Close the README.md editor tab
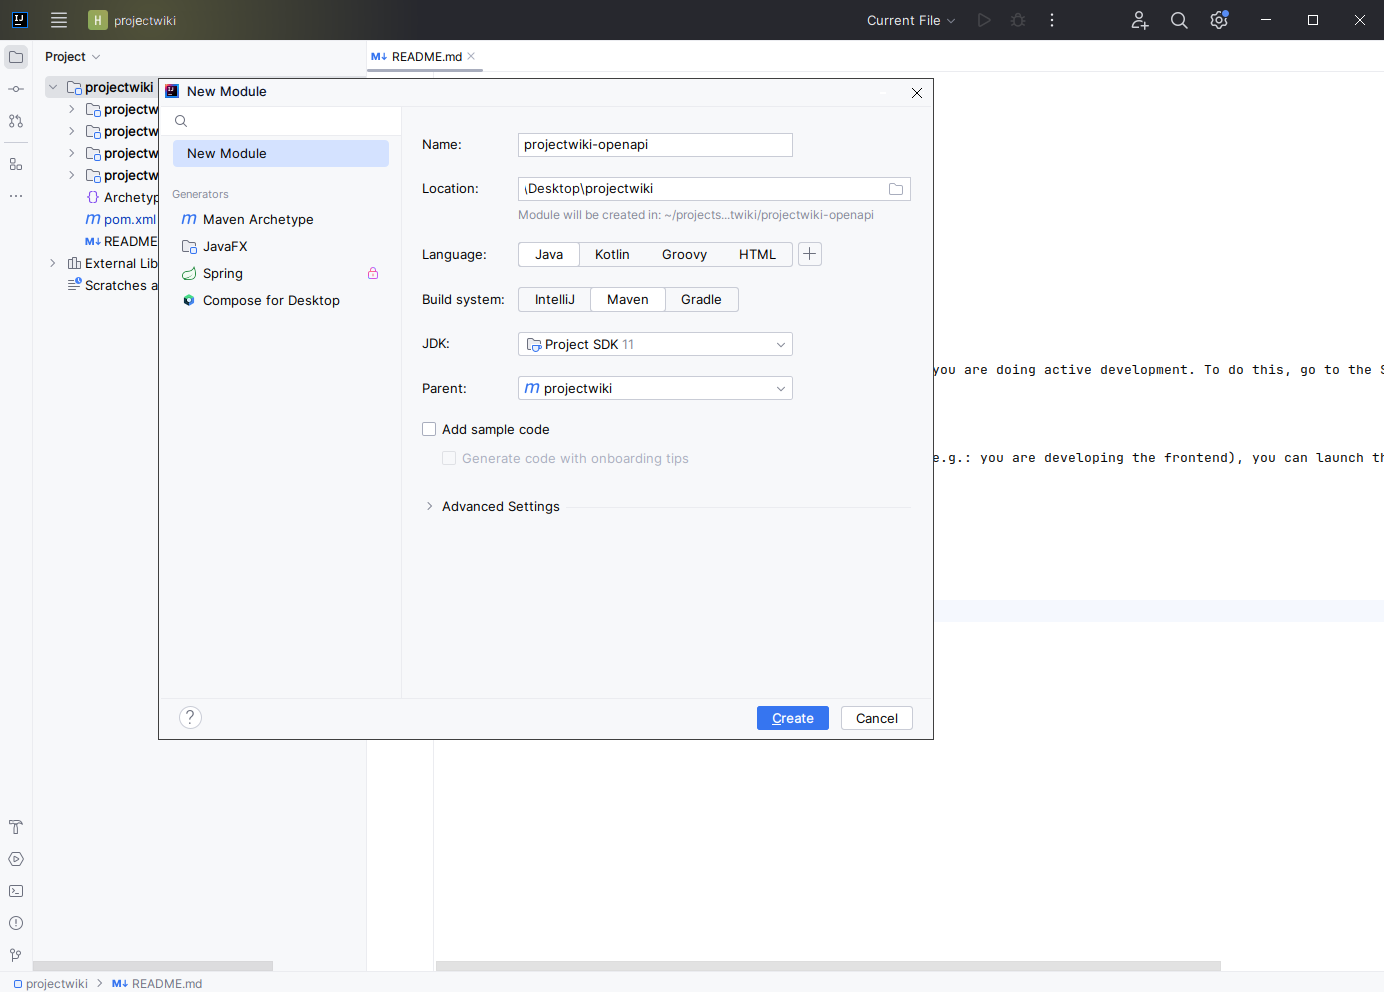The width and height of the screenshot is (1384, 992). point(471,56)
